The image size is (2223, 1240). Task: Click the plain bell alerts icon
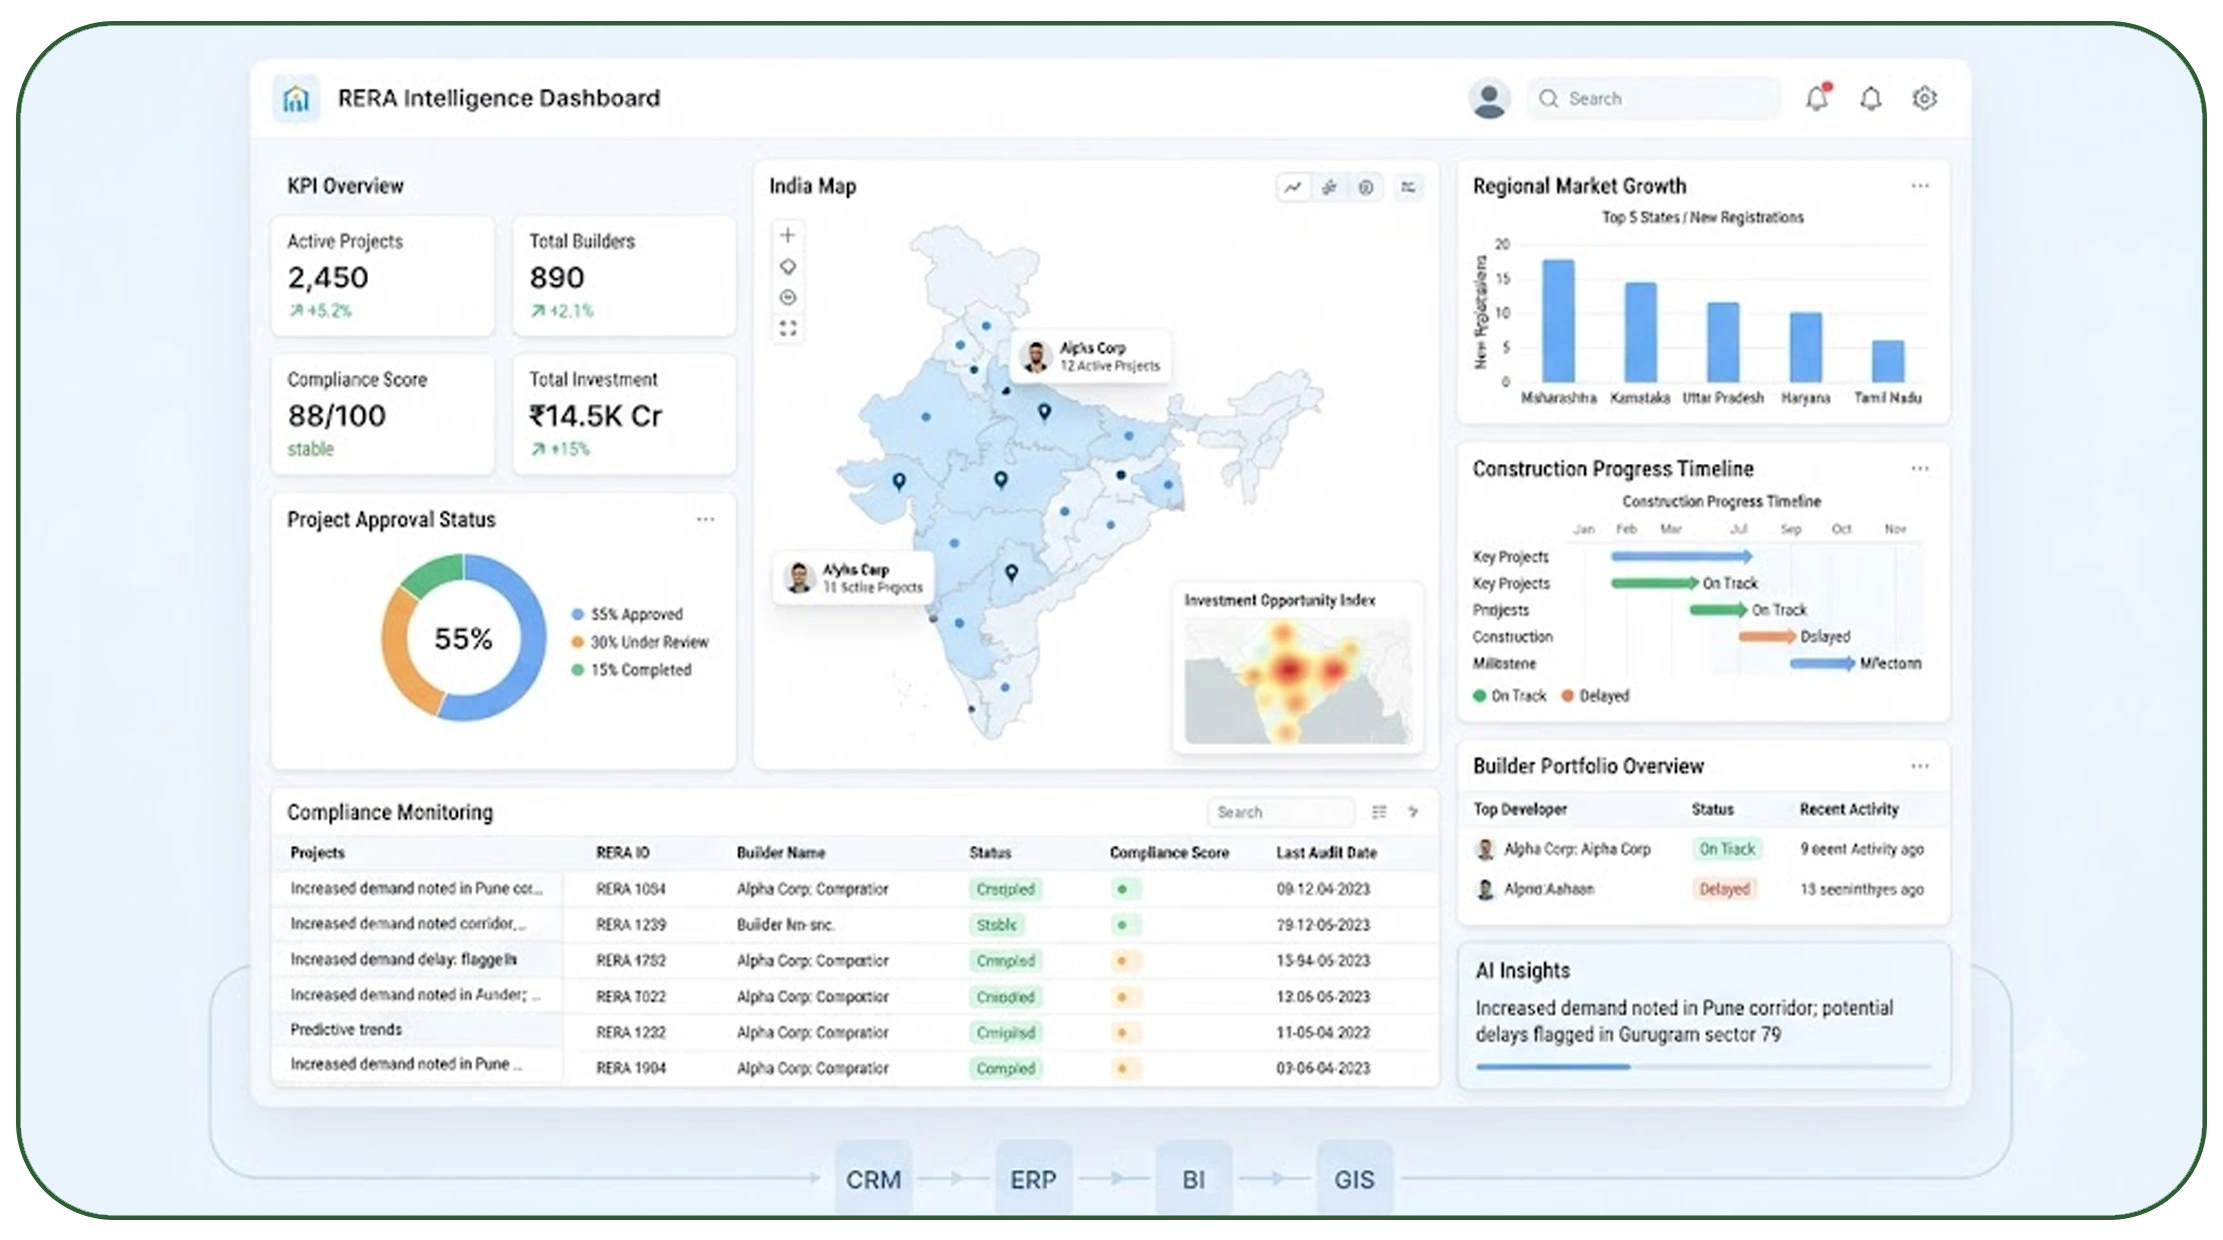[1871, 98]
